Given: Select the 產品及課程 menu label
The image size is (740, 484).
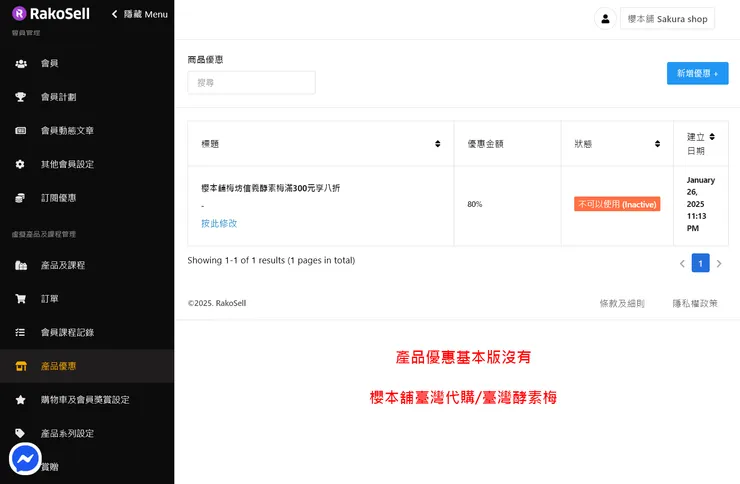Looking at the screenshot, I should pyautogui.click(x=63, y=265).
